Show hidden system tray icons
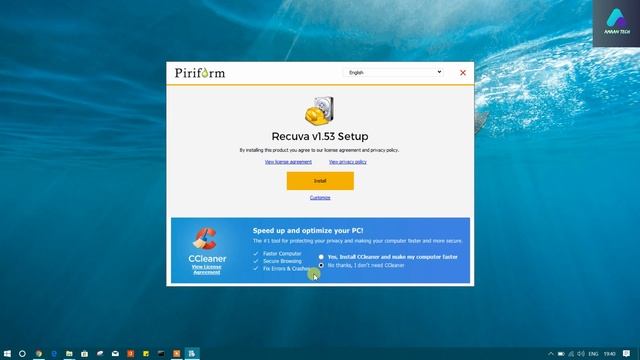640x360 pixels. coord(551,354)
